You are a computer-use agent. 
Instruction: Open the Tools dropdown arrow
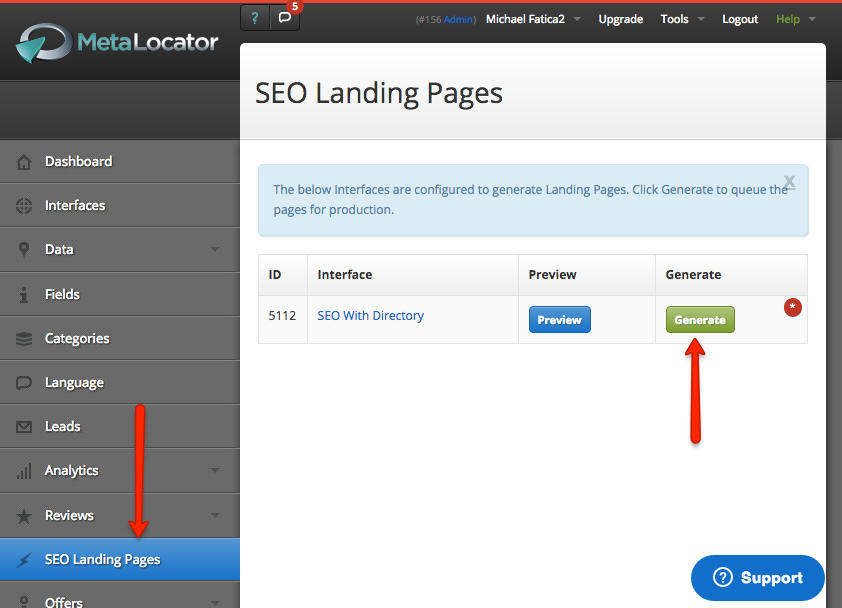tap(701, 19)
